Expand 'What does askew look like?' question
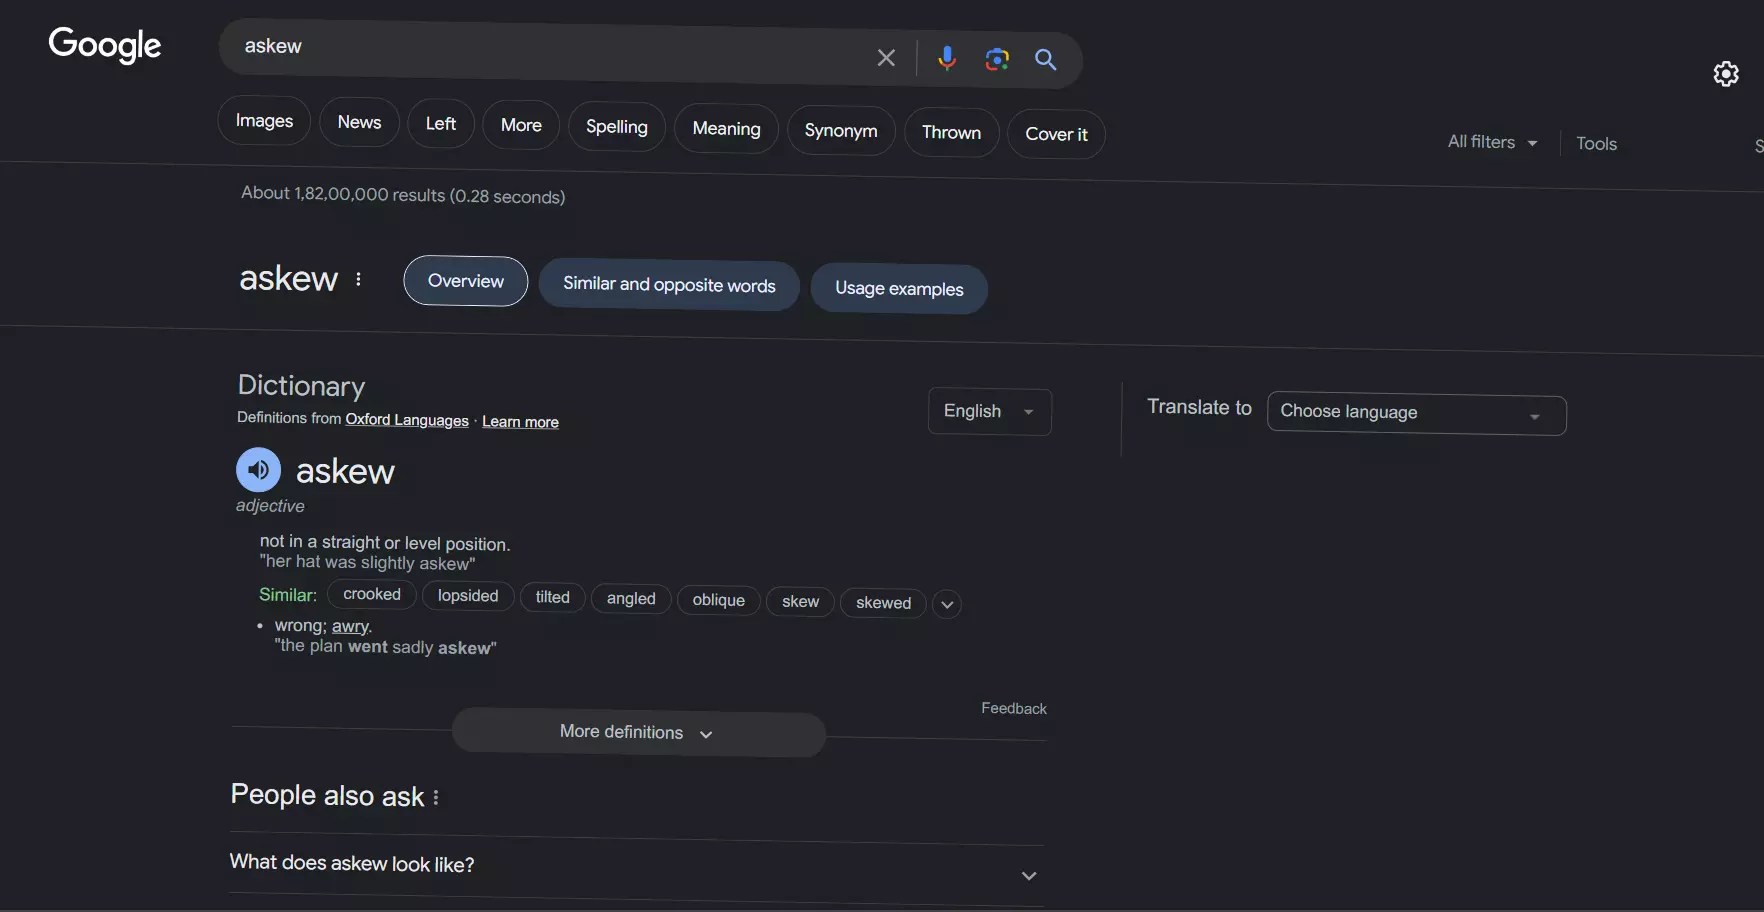 1029,875
